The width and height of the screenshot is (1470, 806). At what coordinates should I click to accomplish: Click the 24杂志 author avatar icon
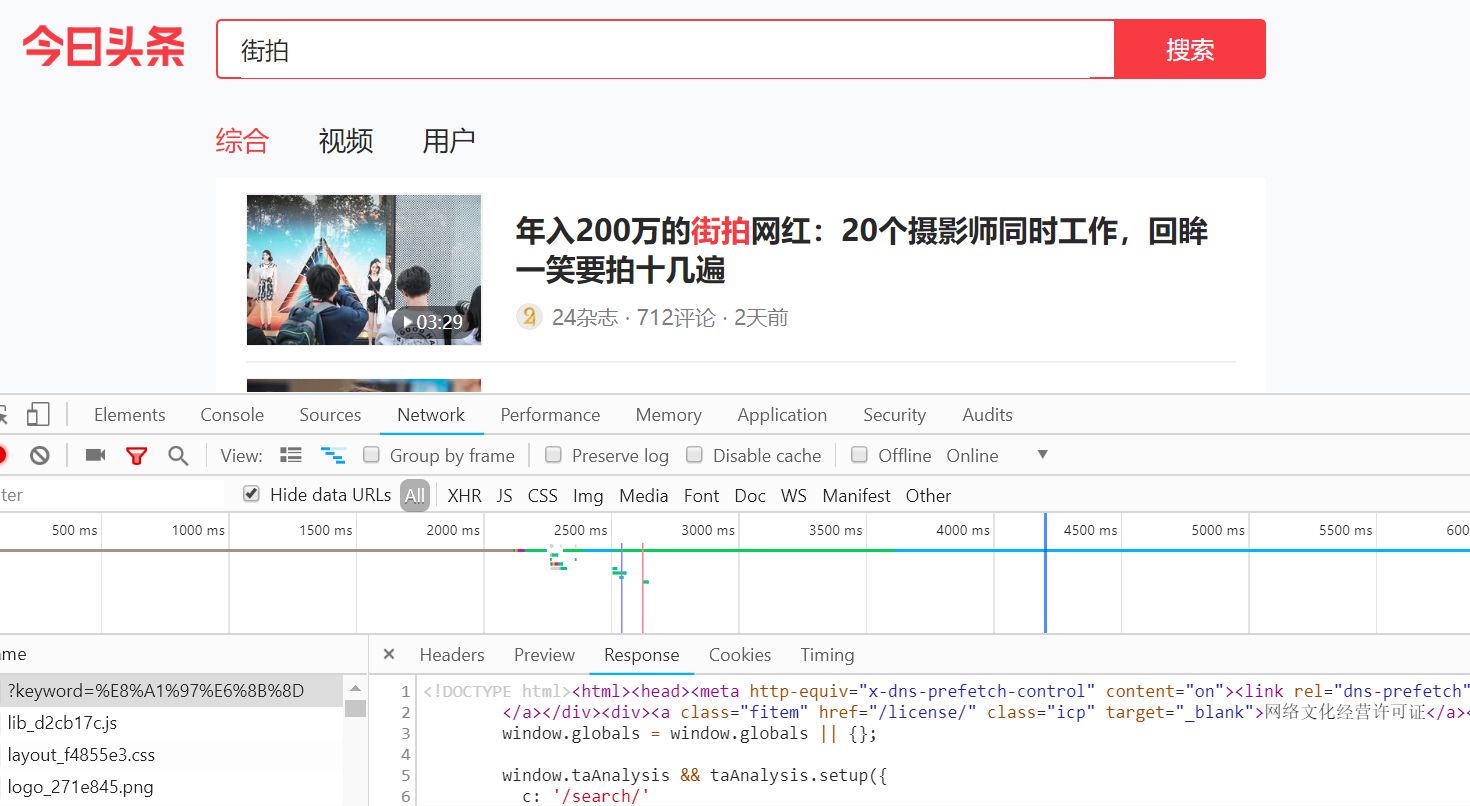pos(529,317)
